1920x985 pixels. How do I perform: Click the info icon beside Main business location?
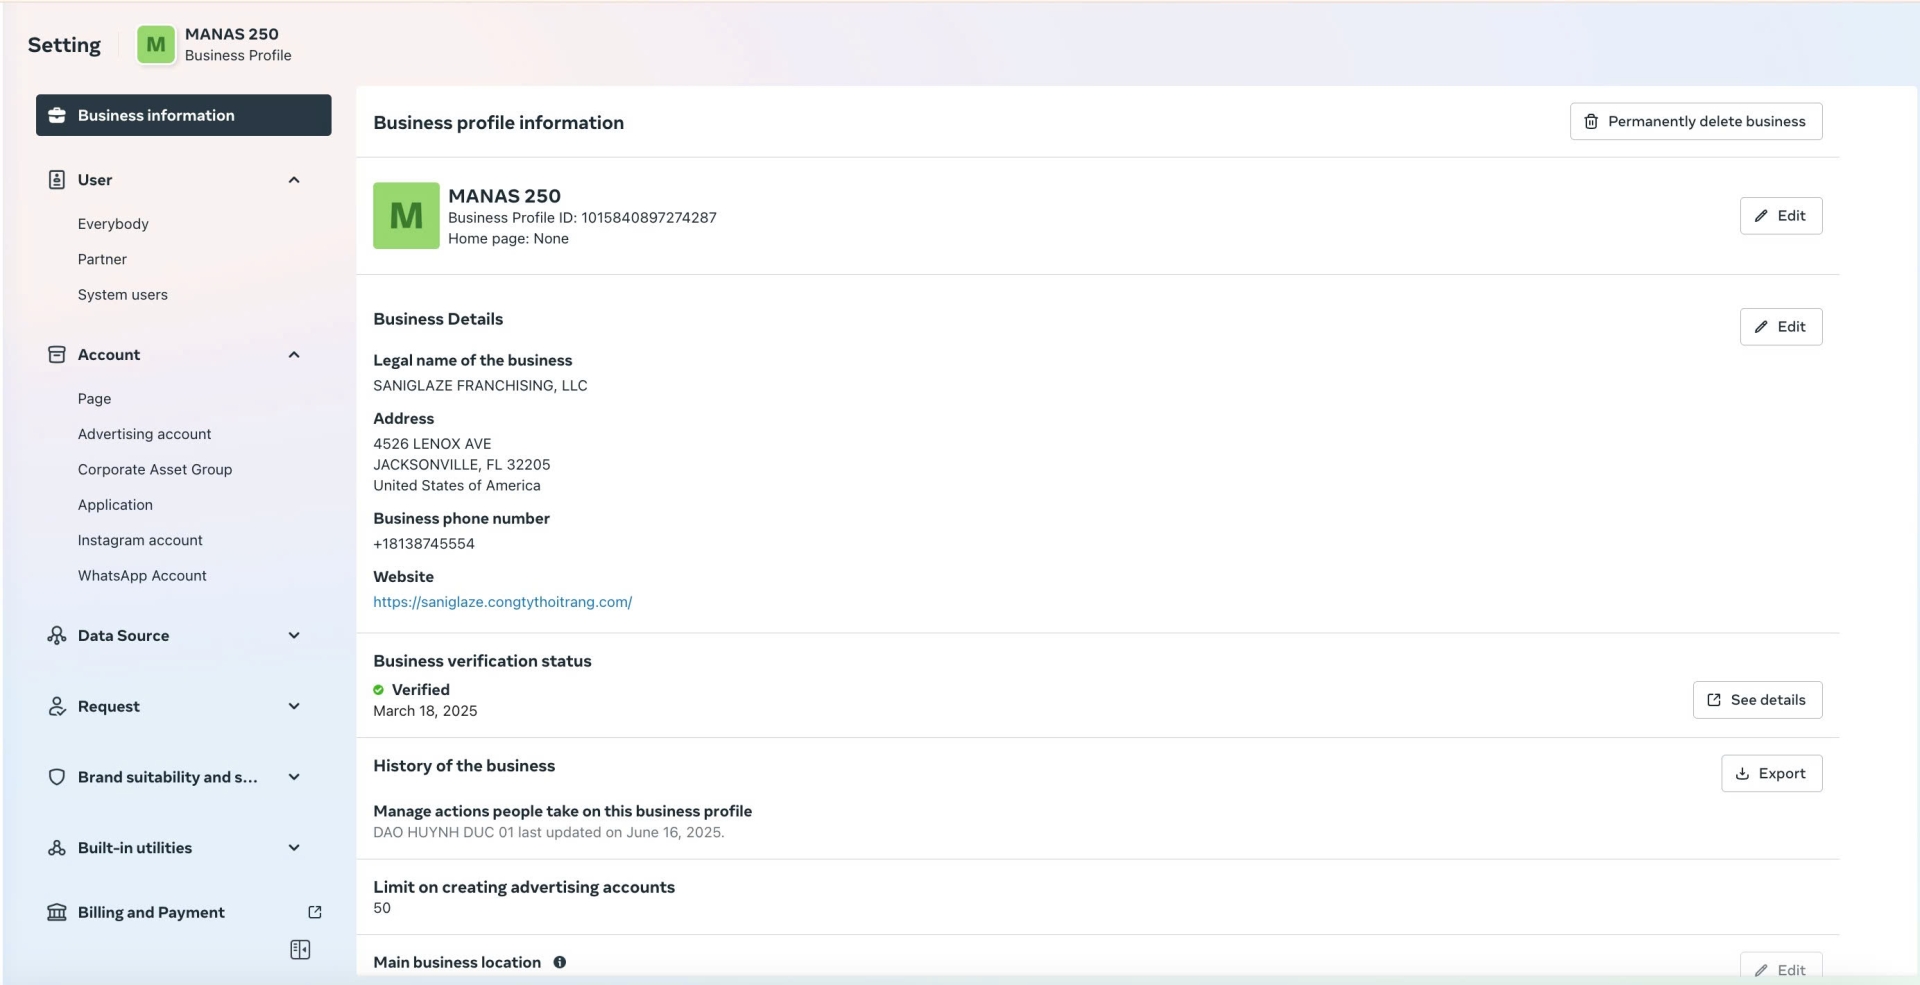click(560, 962)
